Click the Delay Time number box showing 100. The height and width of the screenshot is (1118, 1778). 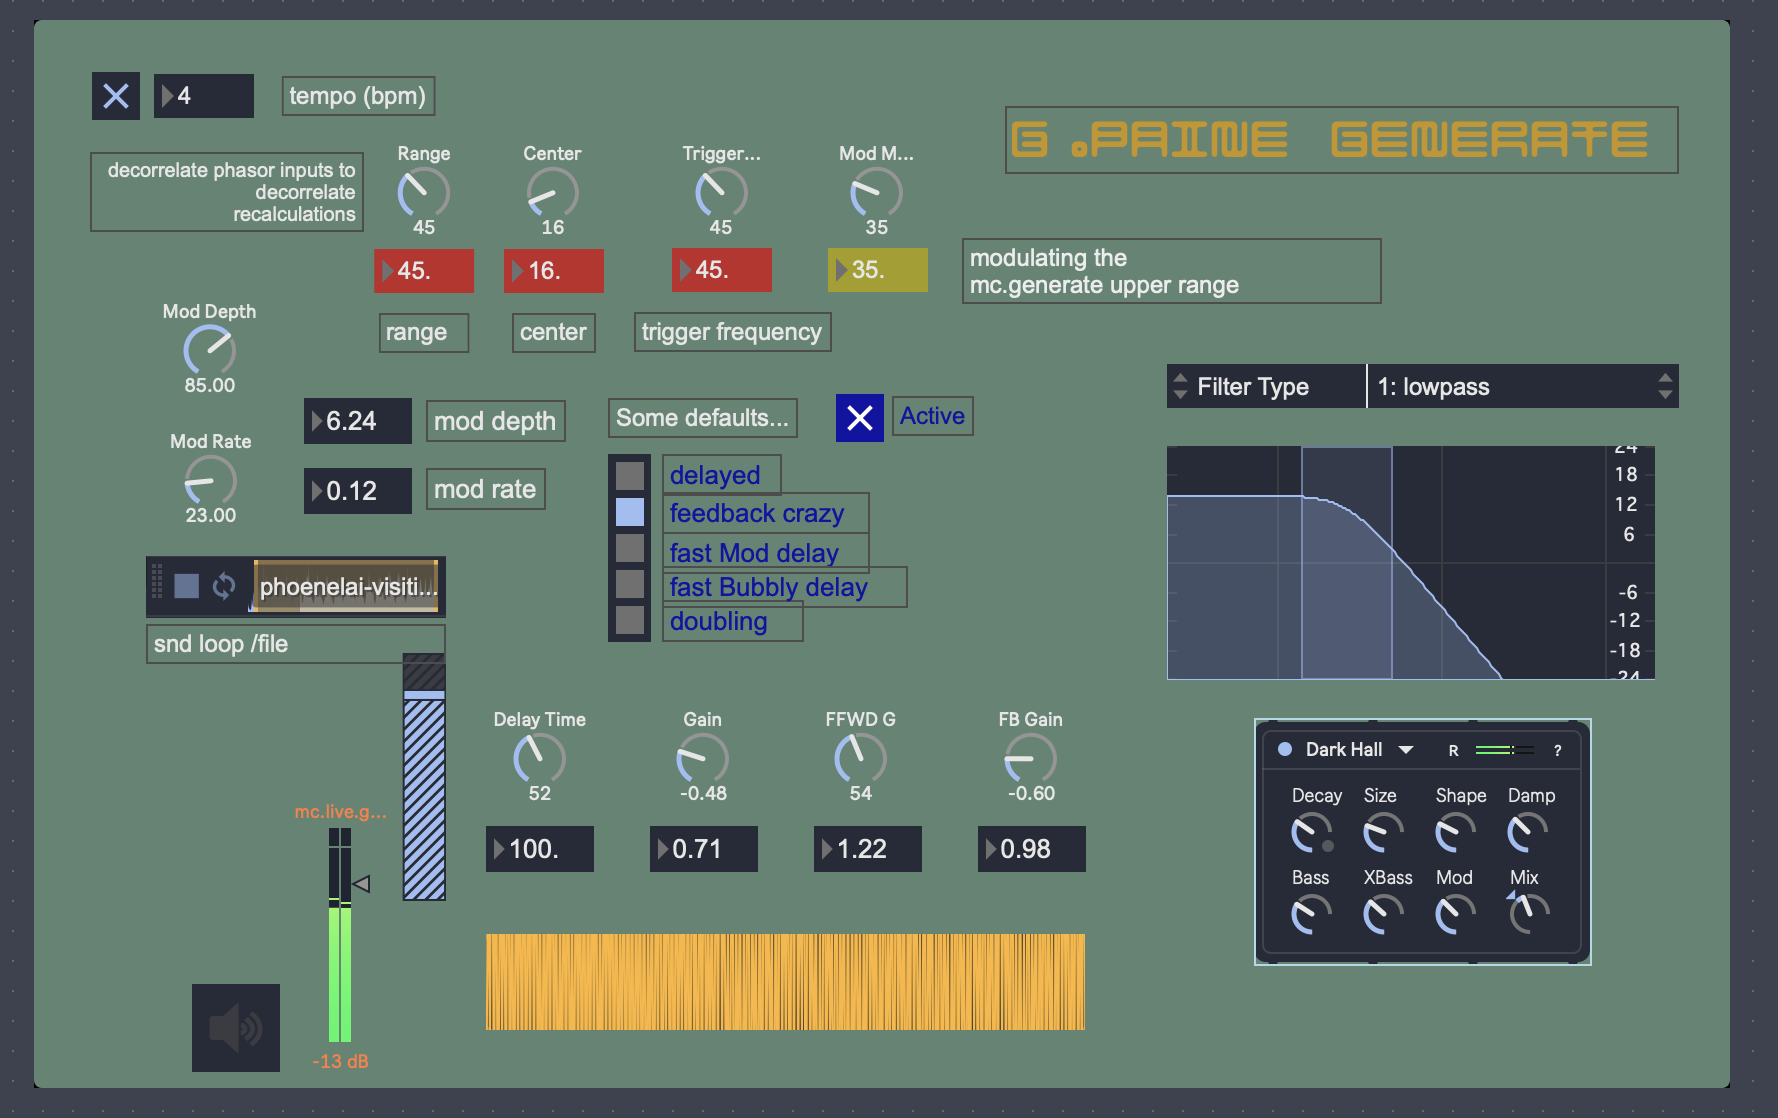click(540, 849)
